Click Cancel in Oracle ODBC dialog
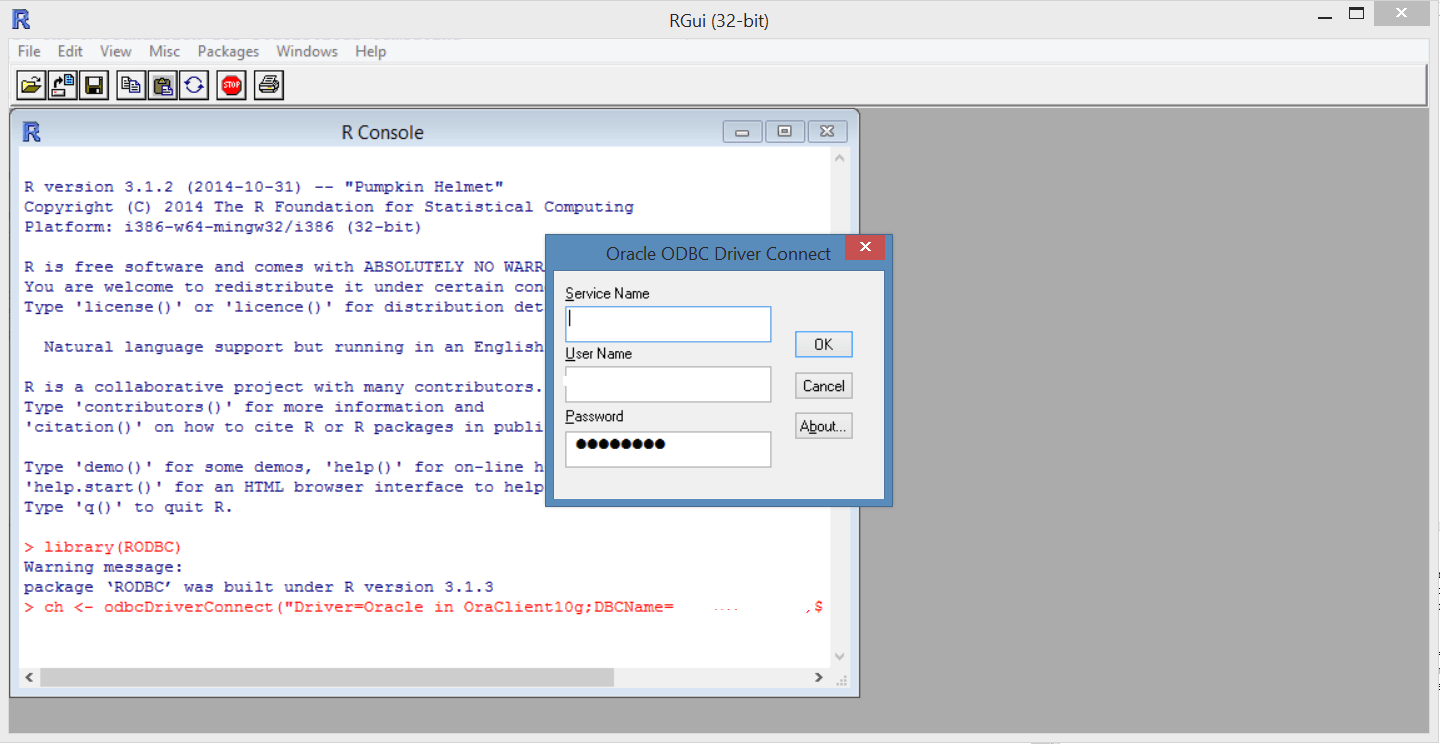Viewport: 1440px width, 744px height. click(824, 386)
